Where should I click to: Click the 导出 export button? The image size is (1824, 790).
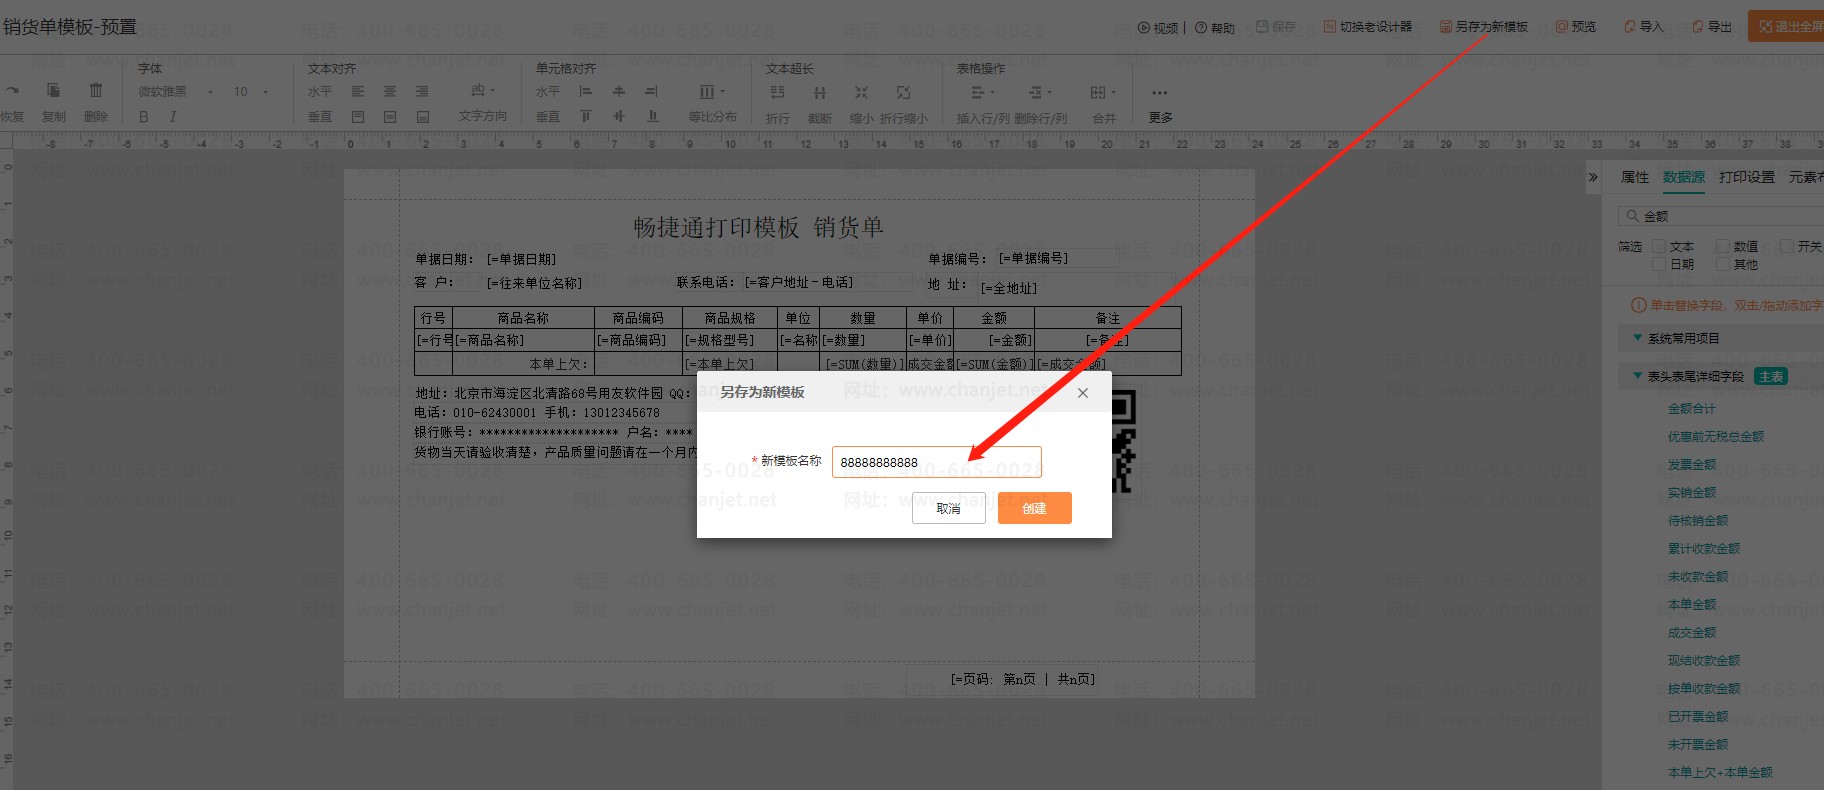(x=1712, y=27)
